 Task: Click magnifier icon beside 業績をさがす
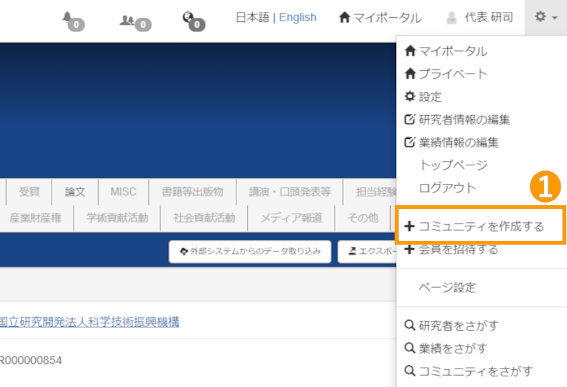[x=410, y=348]
